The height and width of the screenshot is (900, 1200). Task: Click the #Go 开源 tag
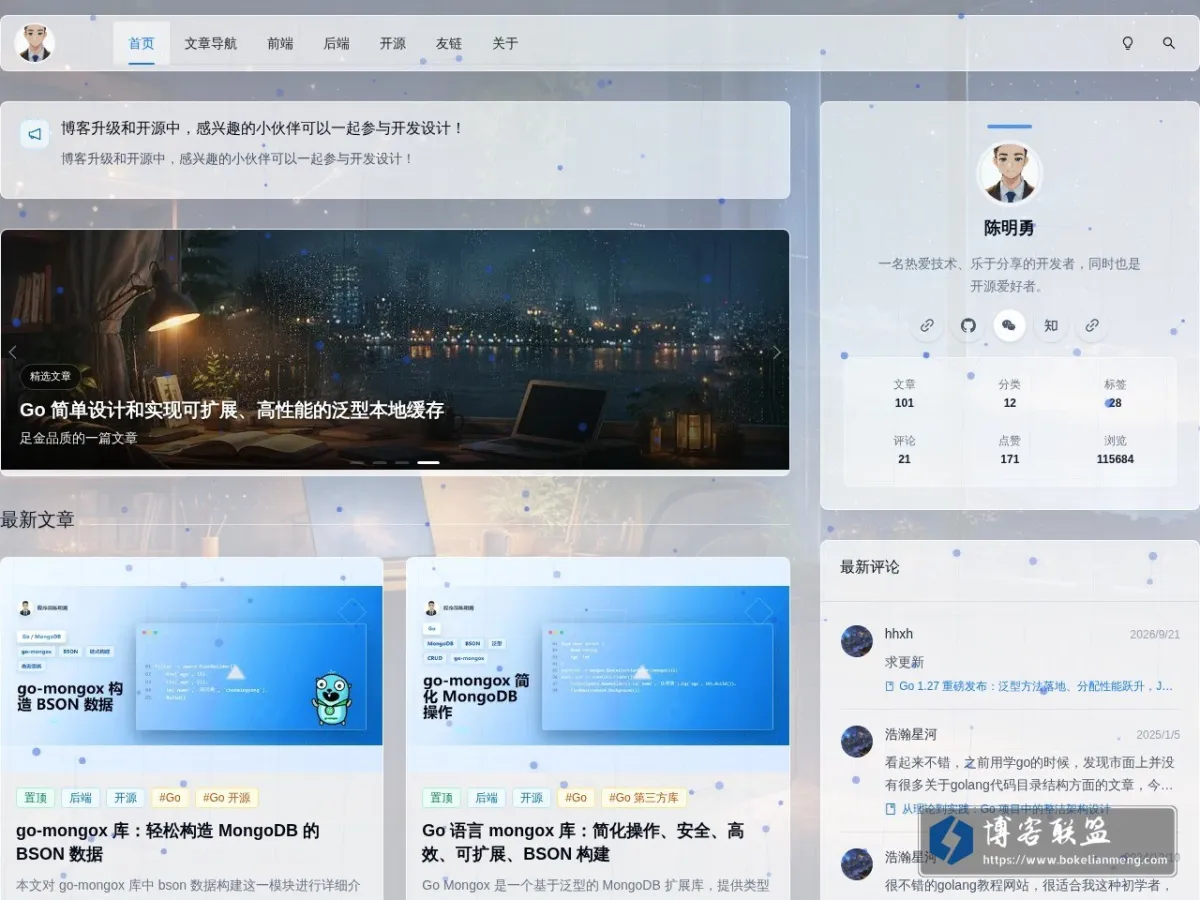click(227, 798)
